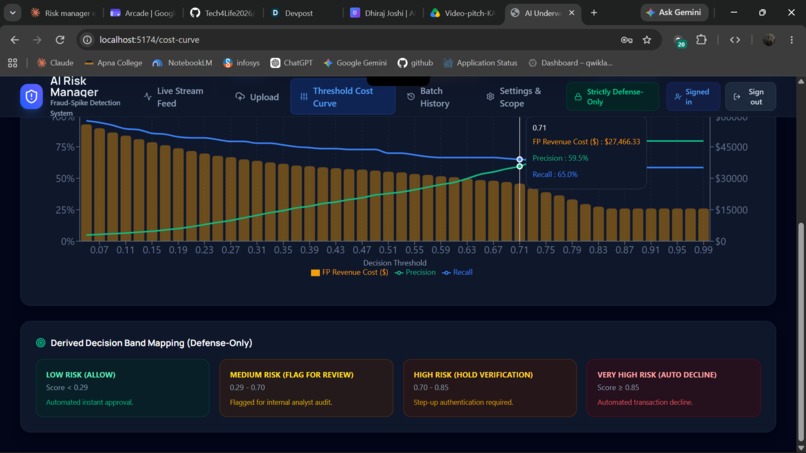
Task: Open the apps grid in bookmarks bar
Action: tap(12, 63)
